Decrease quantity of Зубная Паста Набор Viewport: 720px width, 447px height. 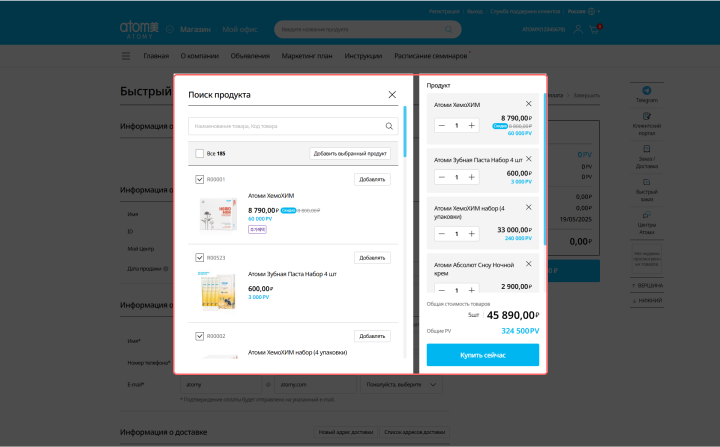click(x=442, y=177)
